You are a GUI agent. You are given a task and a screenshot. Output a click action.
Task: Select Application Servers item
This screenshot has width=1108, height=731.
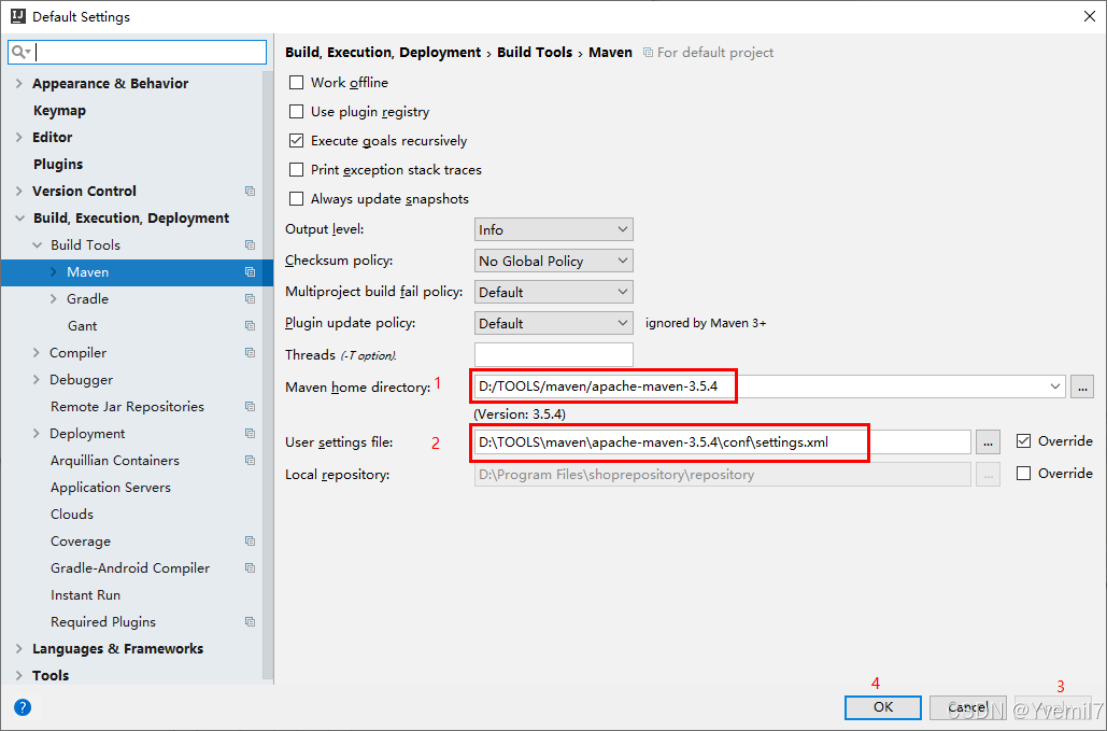click(x=110, y=487)
